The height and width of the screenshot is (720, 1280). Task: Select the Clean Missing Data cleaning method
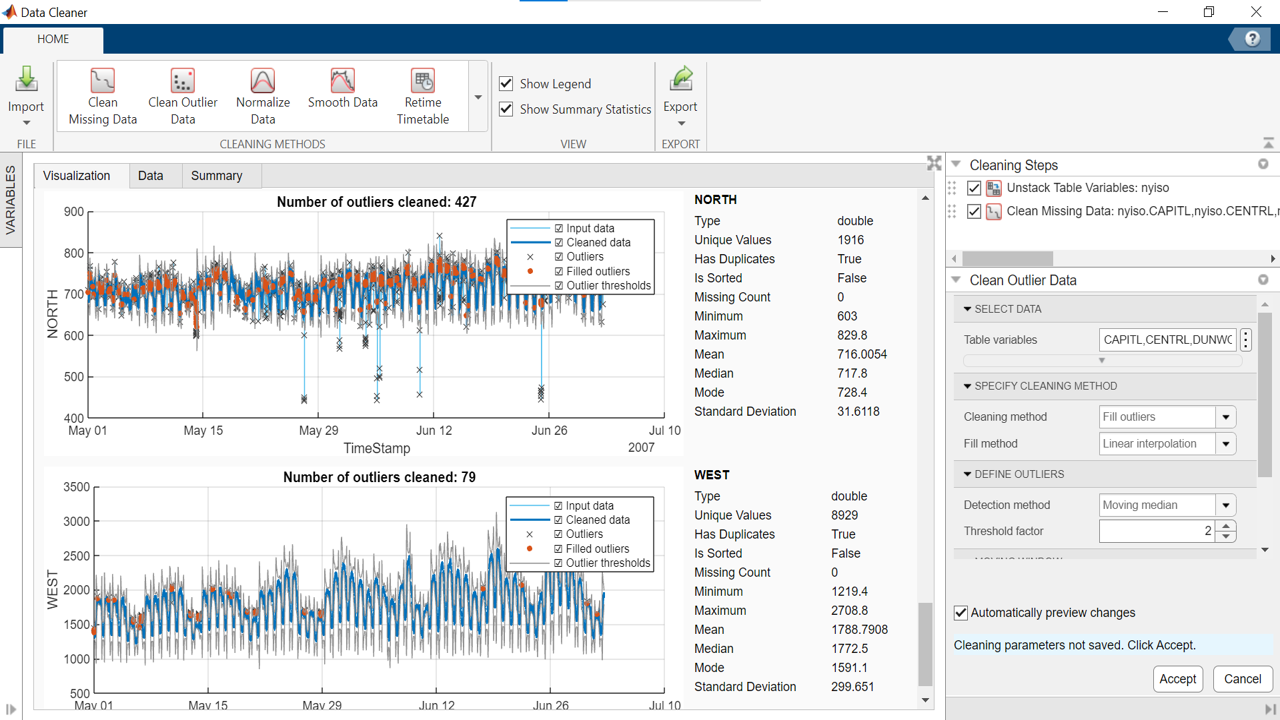point(101,94)
